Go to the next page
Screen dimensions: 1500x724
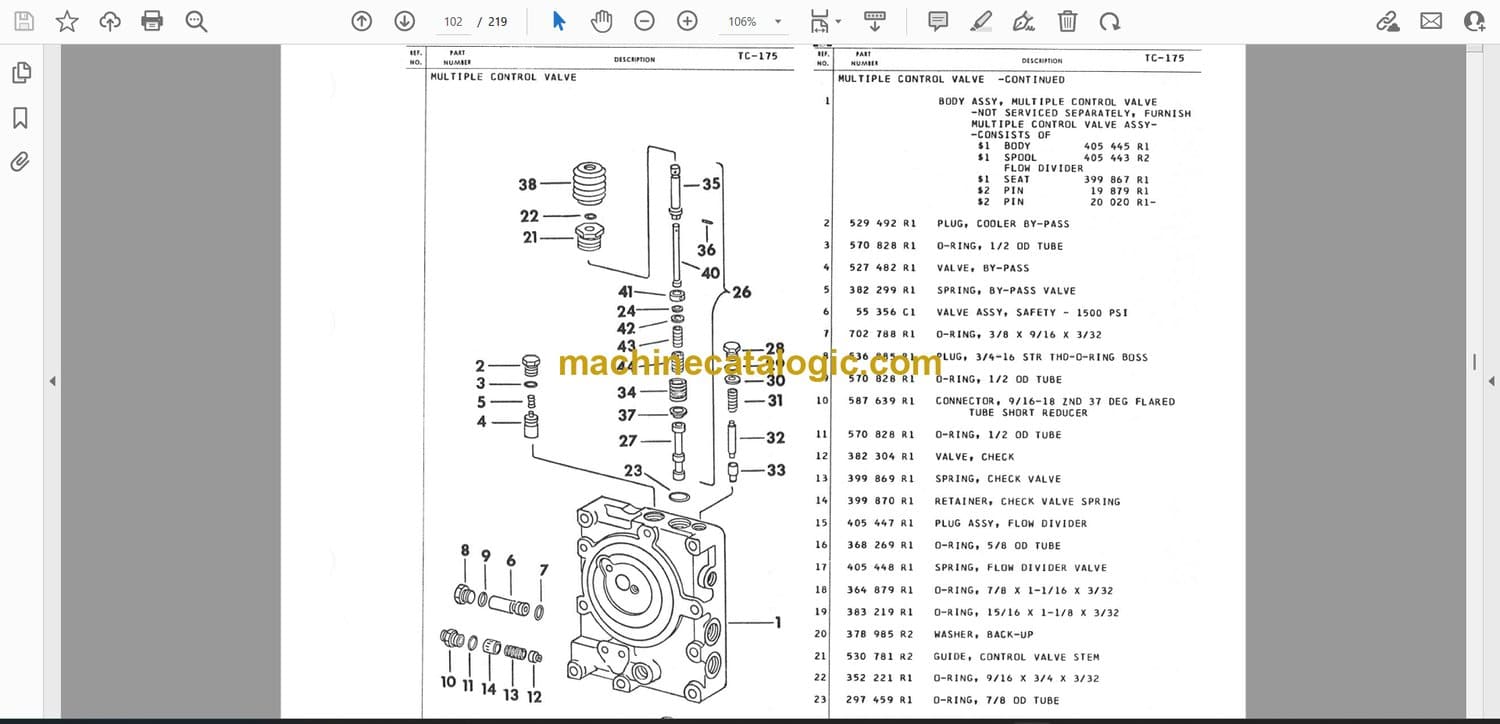pos(404,21)
